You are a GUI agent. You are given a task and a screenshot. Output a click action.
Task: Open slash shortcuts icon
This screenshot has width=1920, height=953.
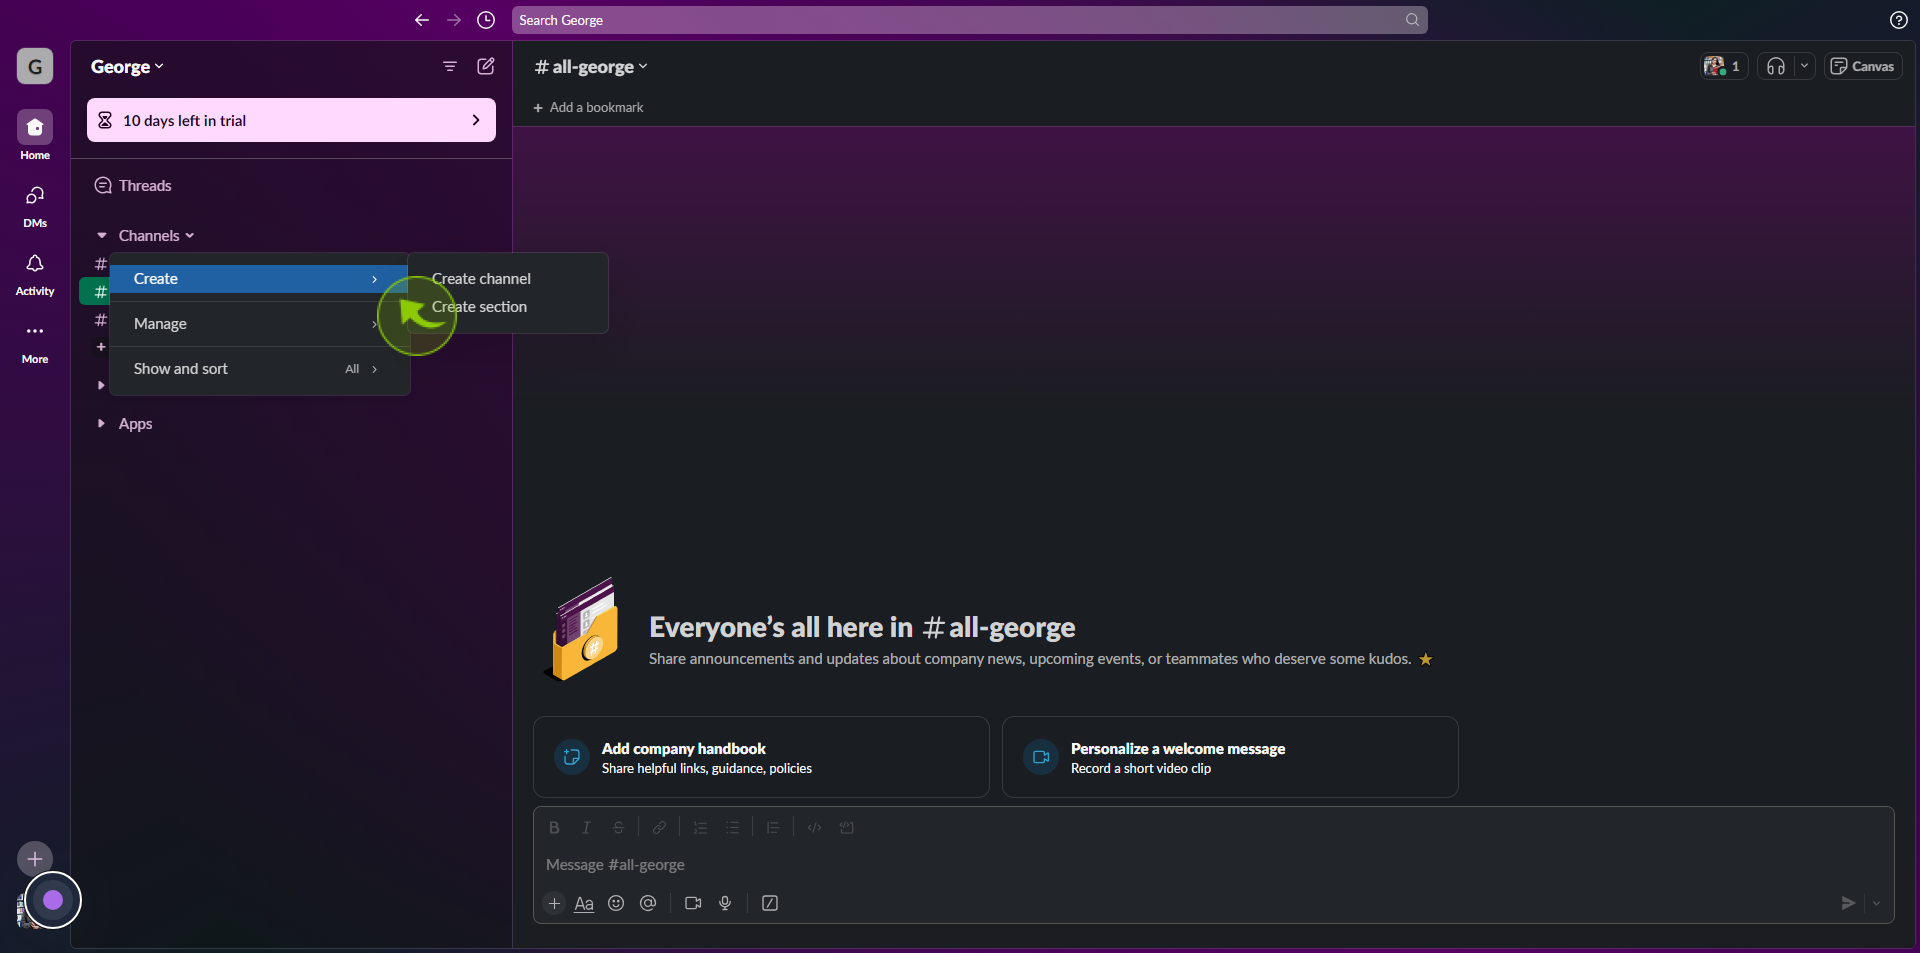[x=770, y=903]
